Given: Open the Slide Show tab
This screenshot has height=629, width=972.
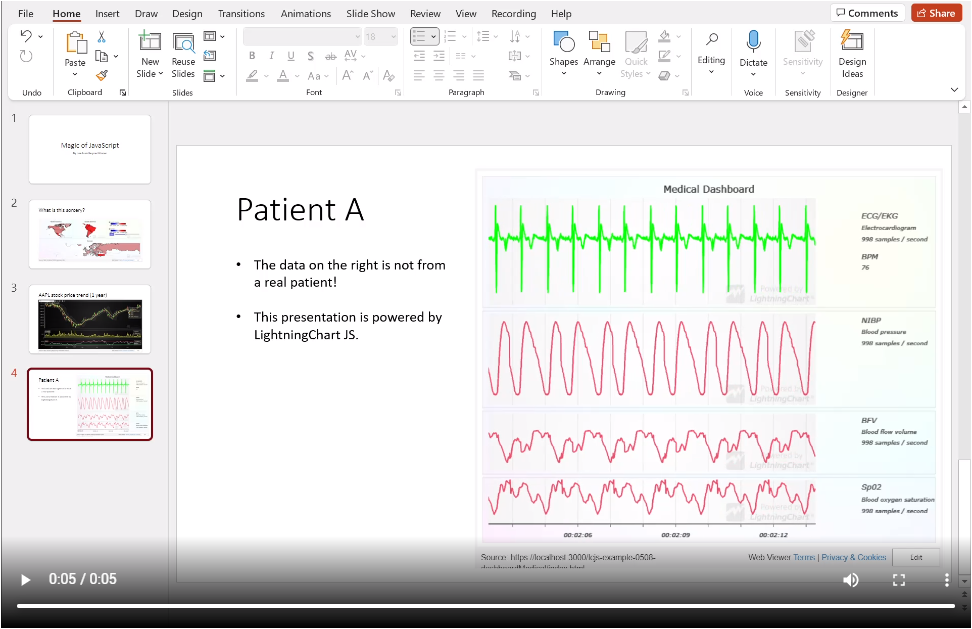Looking at the screenshot, I should point(371,14).
